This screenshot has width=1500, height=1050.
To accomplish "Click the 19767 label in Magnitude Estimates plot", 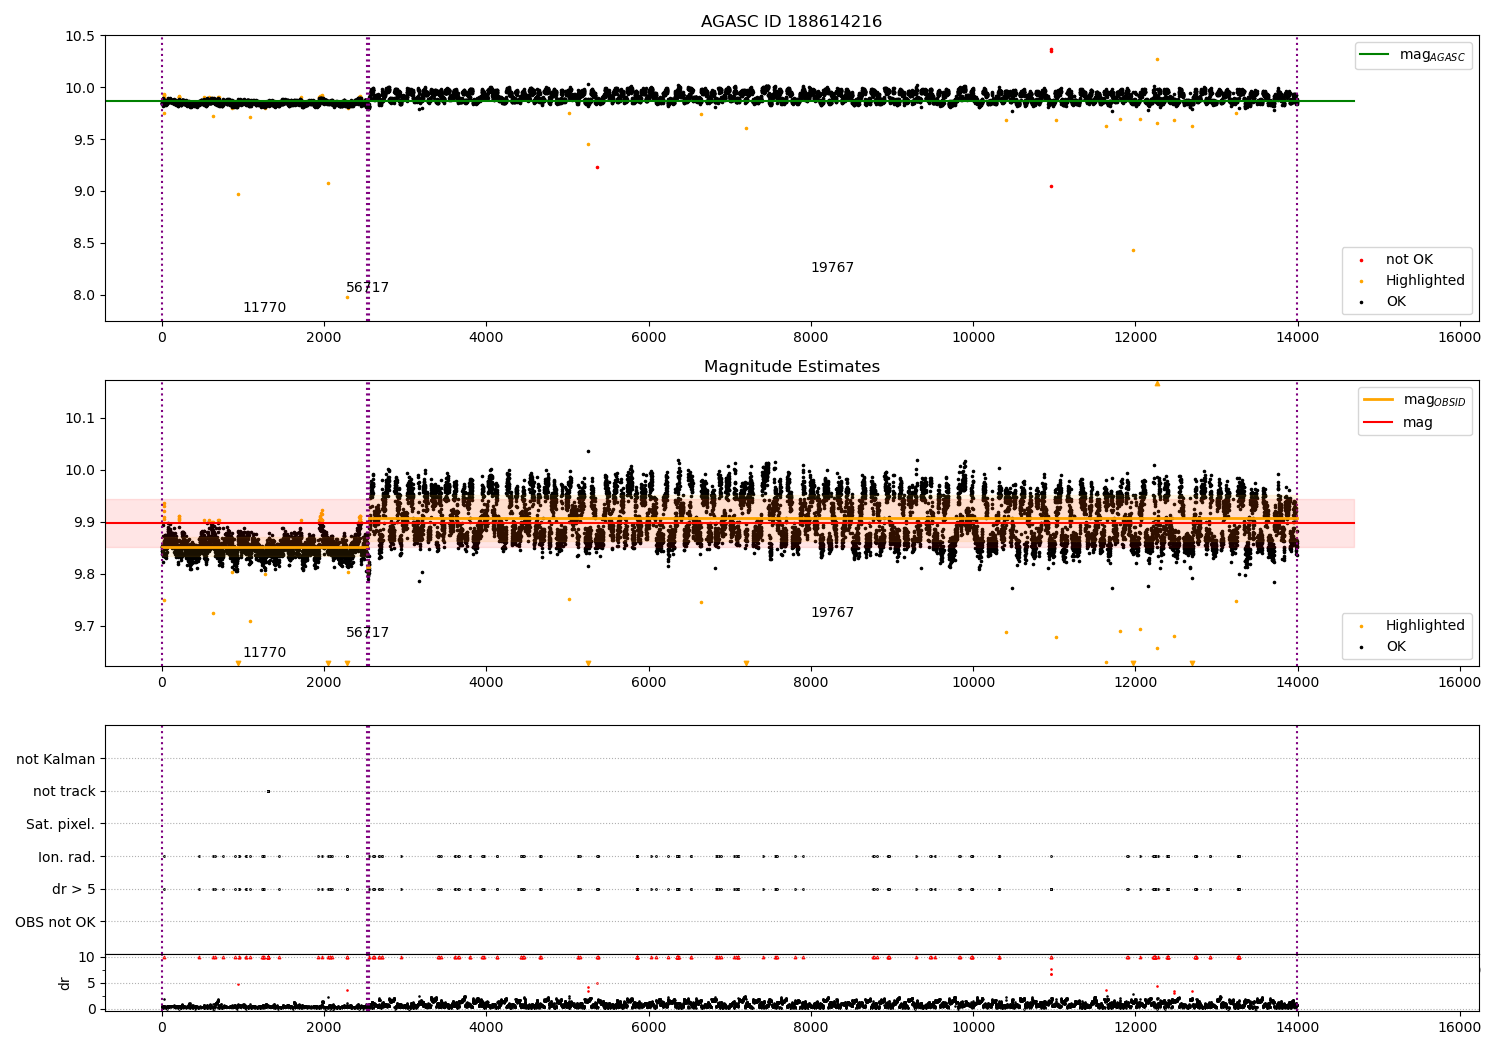I will coord(832,613).
